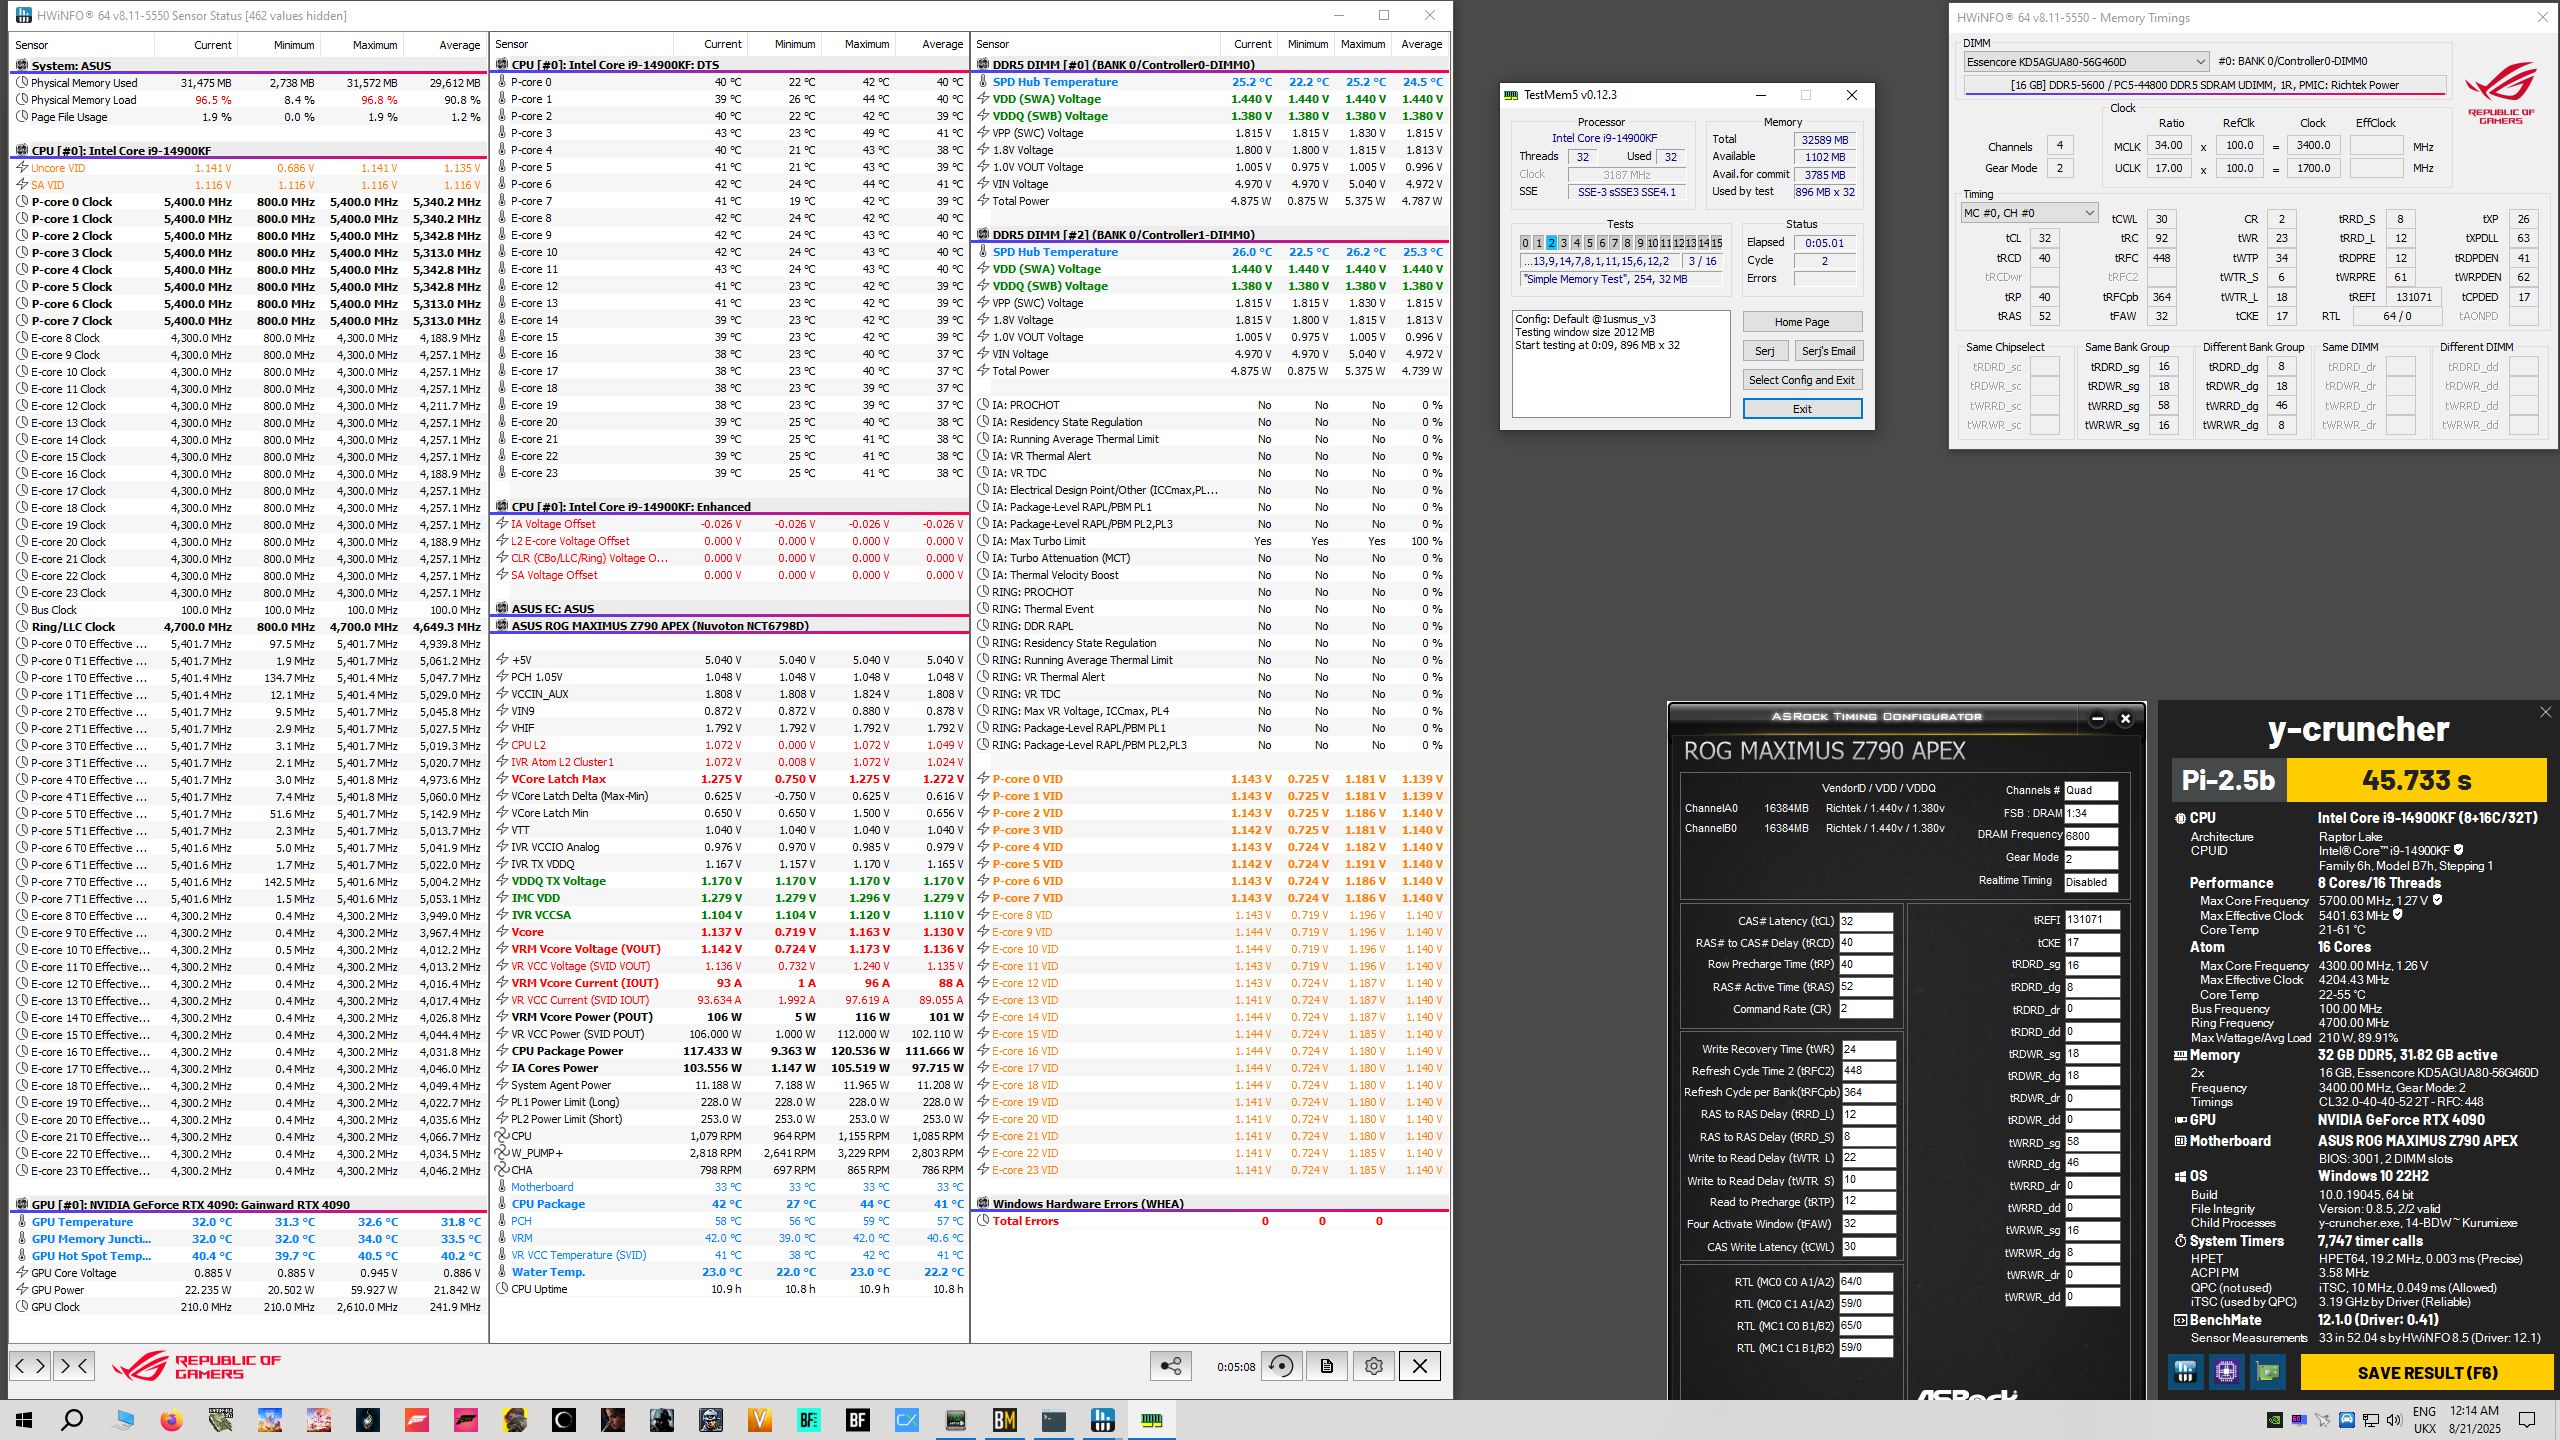The height and width of the screenshot is (1440, 2560).
Task: Open the Windows notification center
Action: click(2527, 1420)
